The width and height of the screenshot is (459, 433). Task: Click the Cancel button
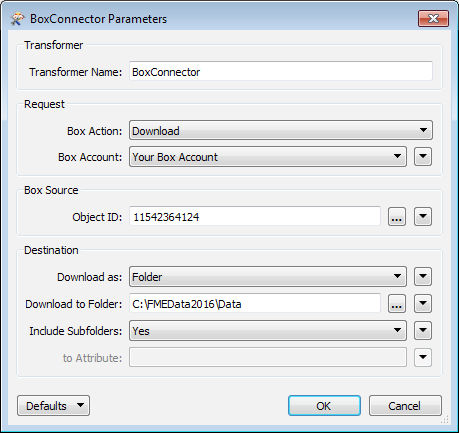405,406
